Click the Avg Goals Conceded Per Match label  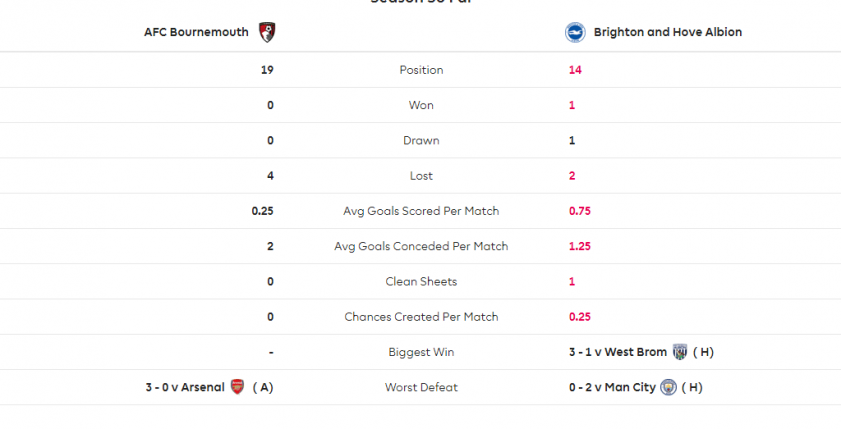pyautogui.click(x=421, y=246)
